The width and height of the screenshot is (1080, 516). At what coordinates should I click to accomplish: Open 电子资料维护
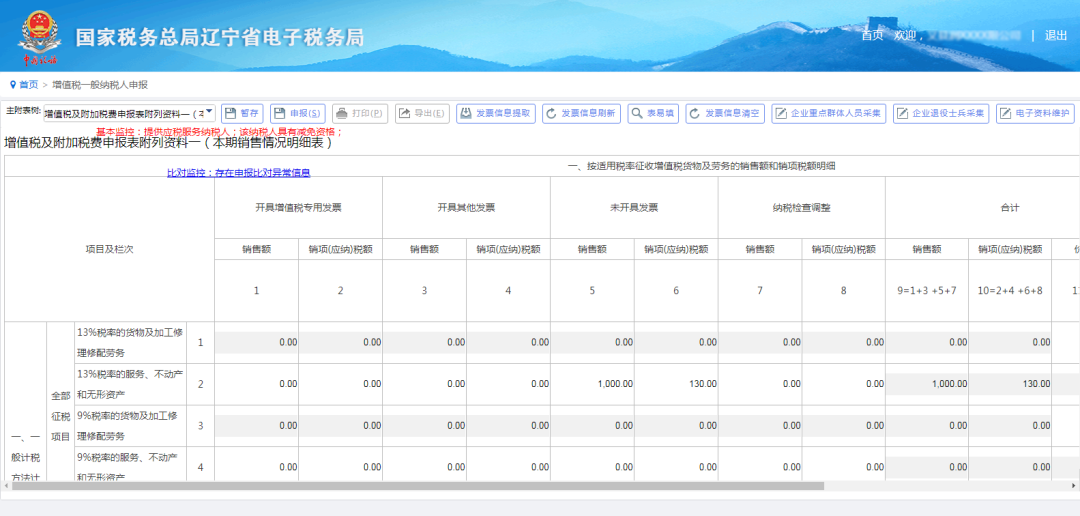click(x=1035, y=114)
